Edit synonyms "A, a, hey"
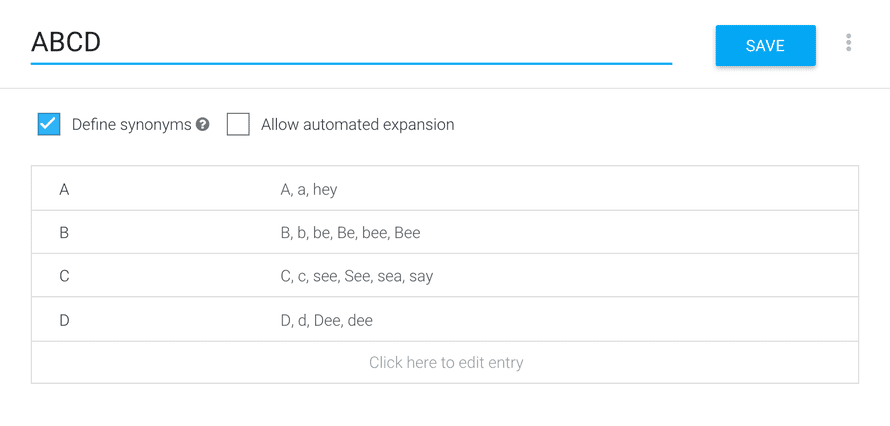Viewport: 890px width, 426px height. 309,189
